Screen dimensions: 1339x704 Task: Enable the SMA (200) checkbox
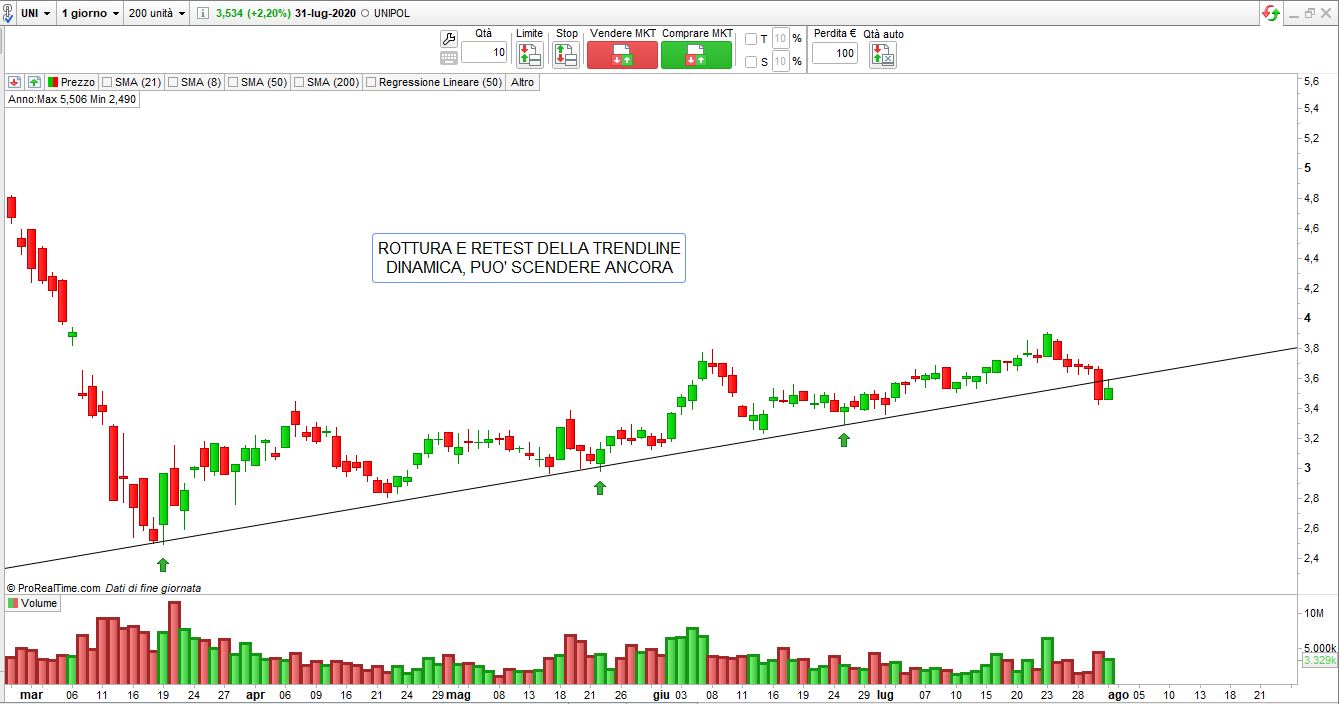pos(298,82)
